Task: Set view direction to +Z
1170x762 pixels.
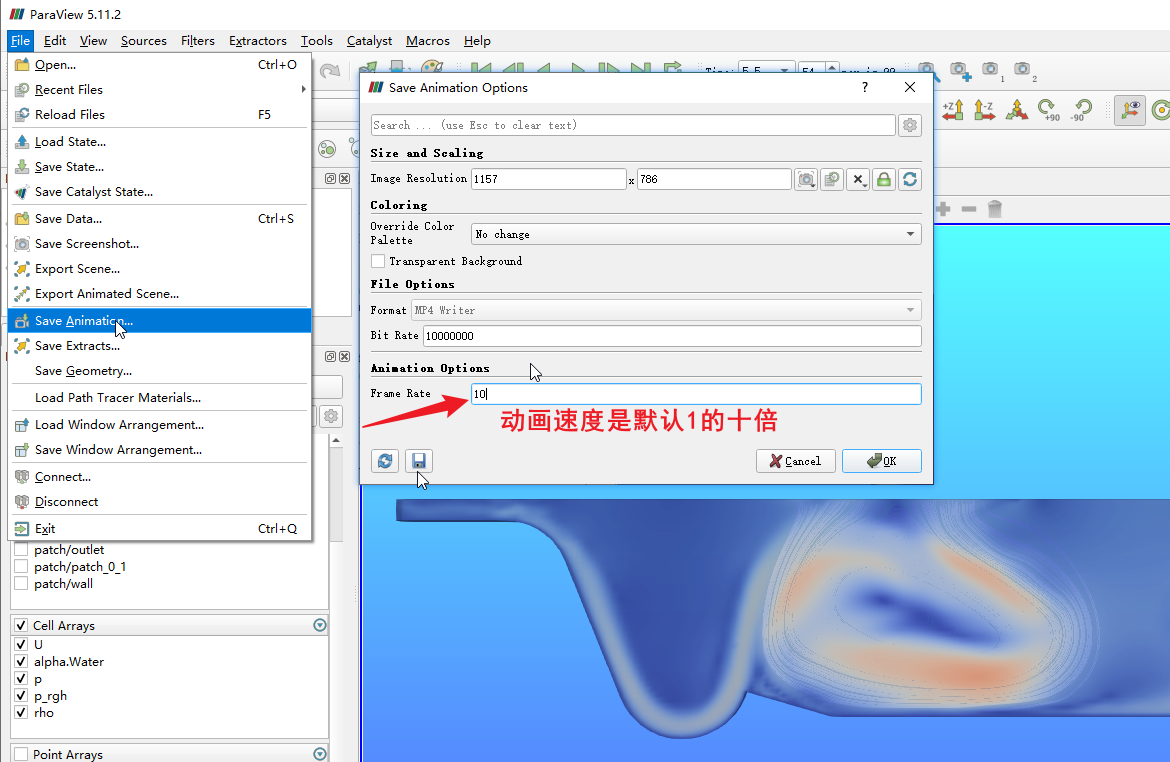Action: click(x=953, y=110)
